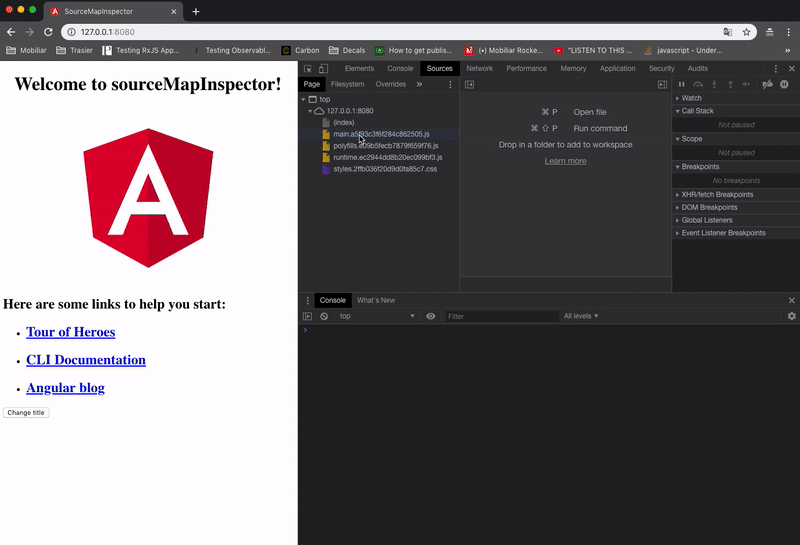The image size is (800, 545).
Task: Click the Change title button
Action: (x=26, y=412)
